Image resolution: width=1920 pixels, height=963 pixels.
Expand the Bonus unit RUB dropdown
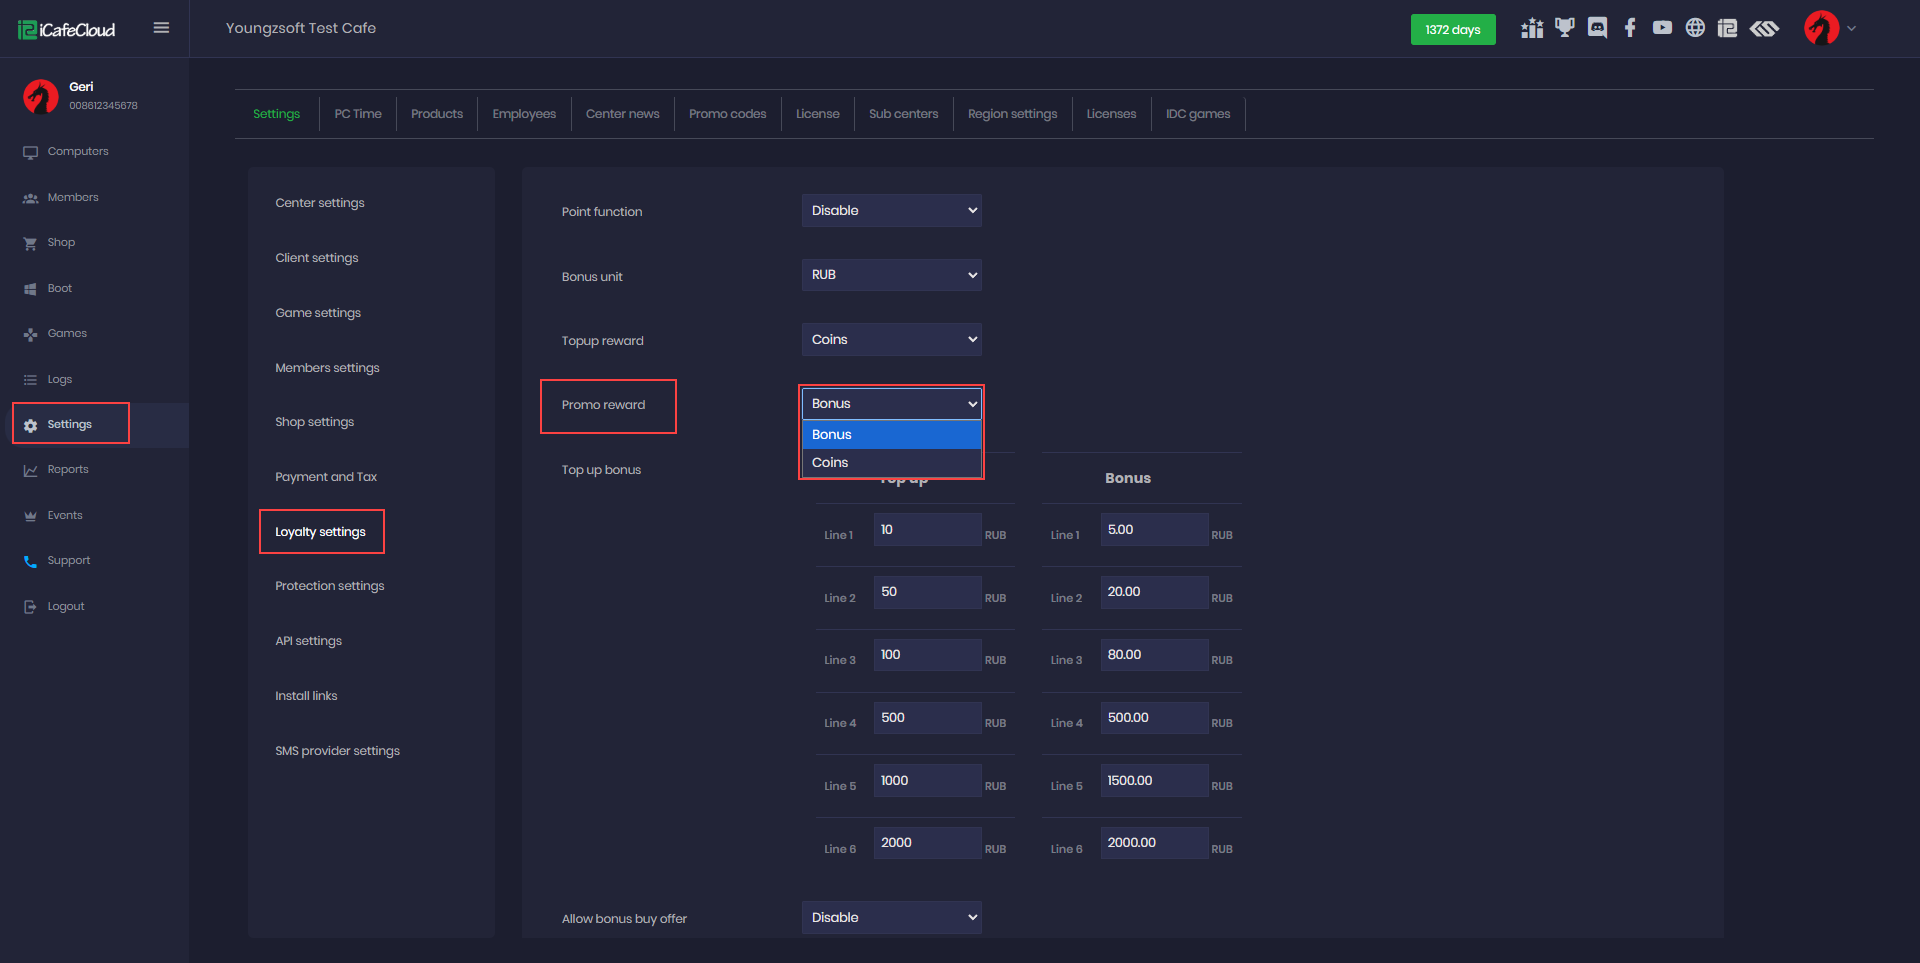click(891, 275)
